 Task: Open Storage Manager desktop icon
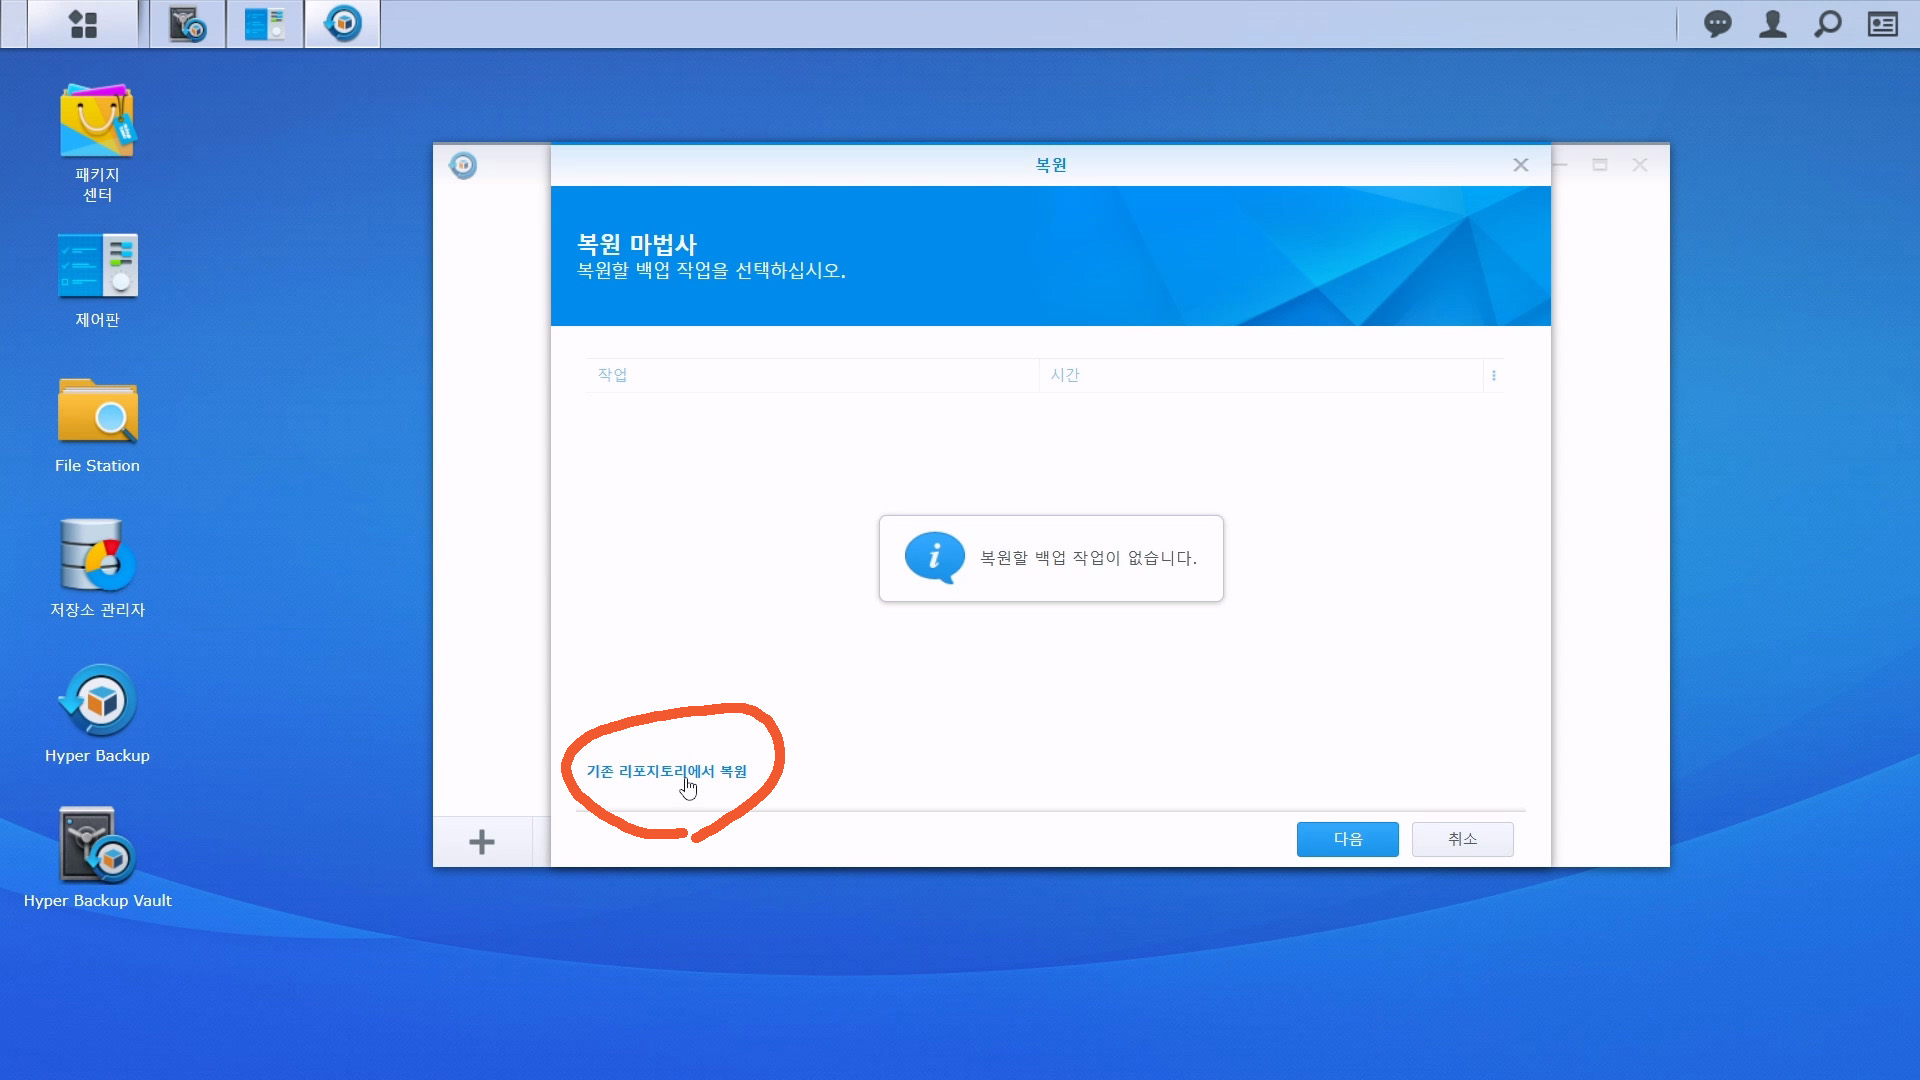coord(97,556)
